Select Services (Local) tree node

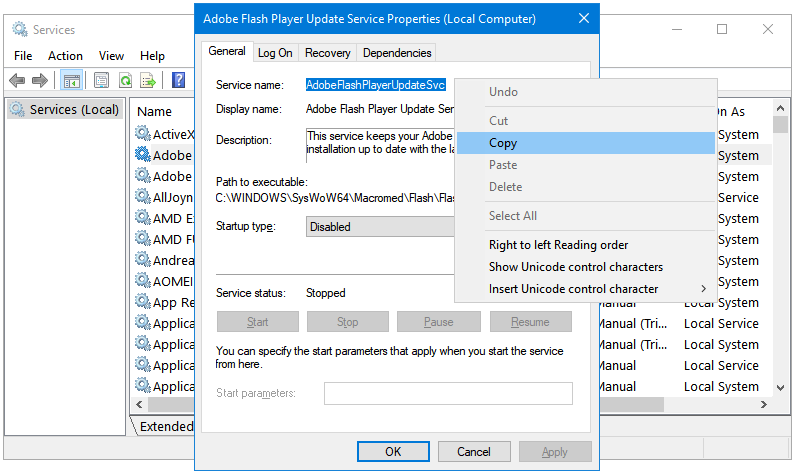pos(64,110)
